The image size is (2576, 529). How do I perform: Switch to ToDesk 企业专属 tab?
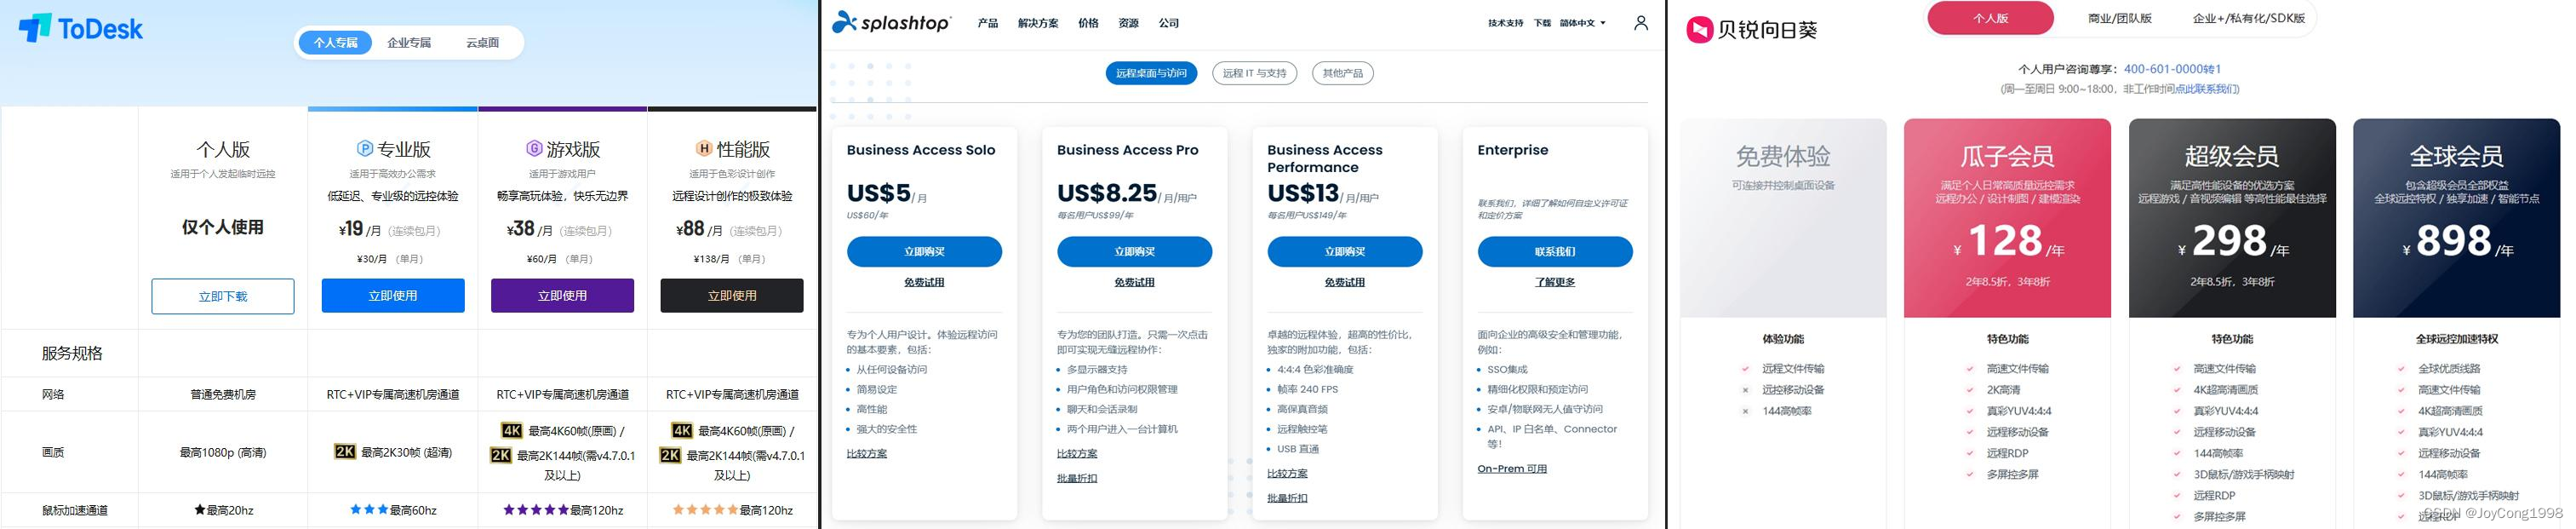tap(409, 43)
